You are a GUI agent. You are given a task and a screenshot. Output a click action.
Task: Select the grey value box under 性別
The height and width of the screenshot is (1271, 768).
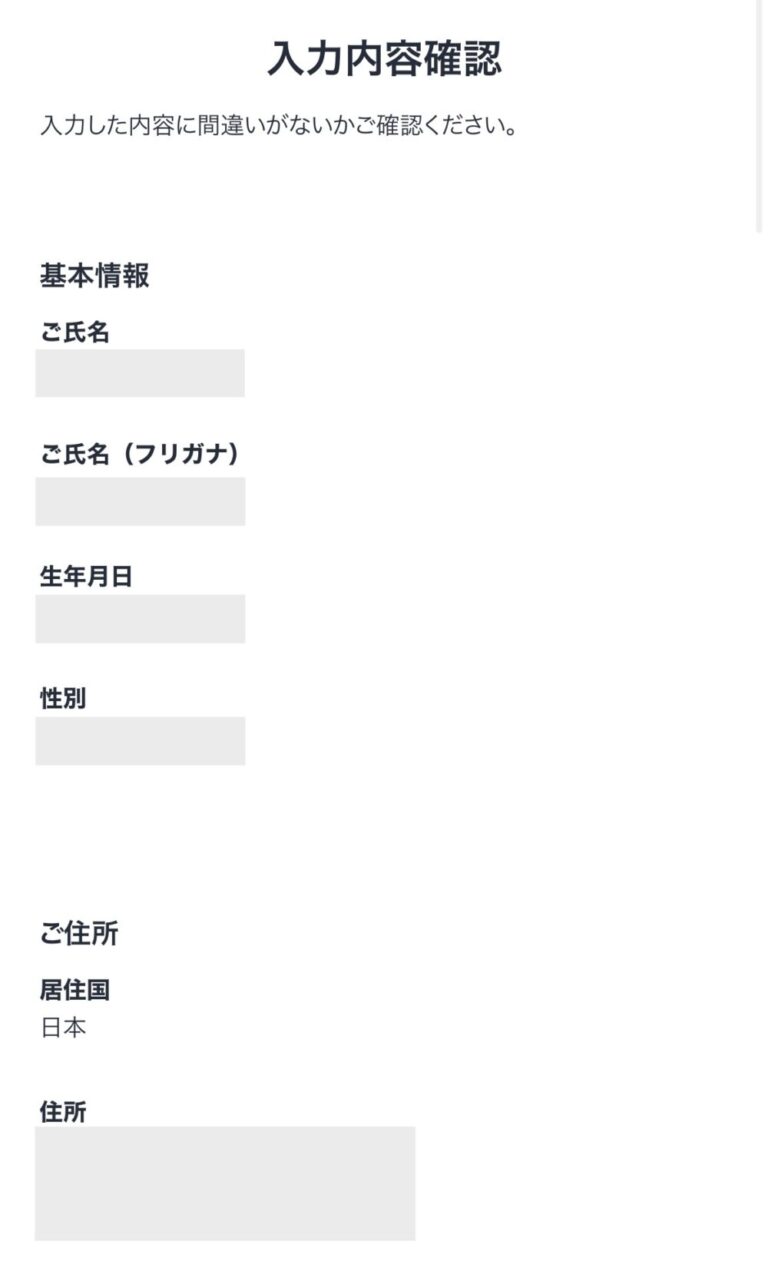click(140, 741)
